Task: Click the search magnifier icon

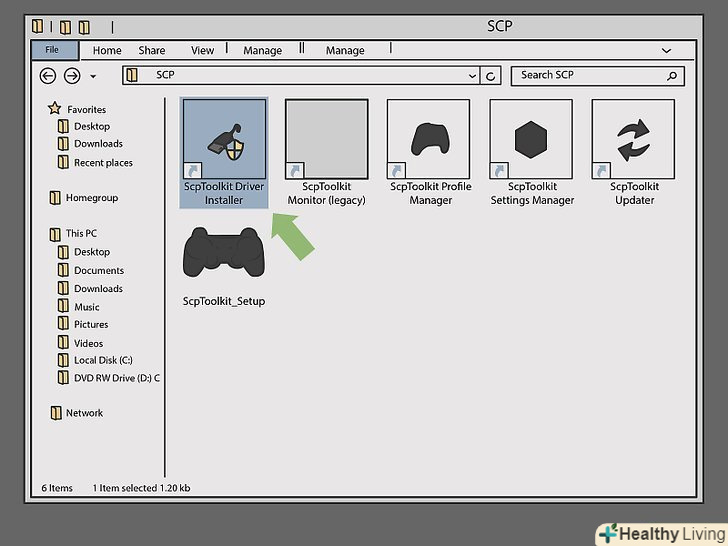Action: pyautogui.click(x=672, y=76)
